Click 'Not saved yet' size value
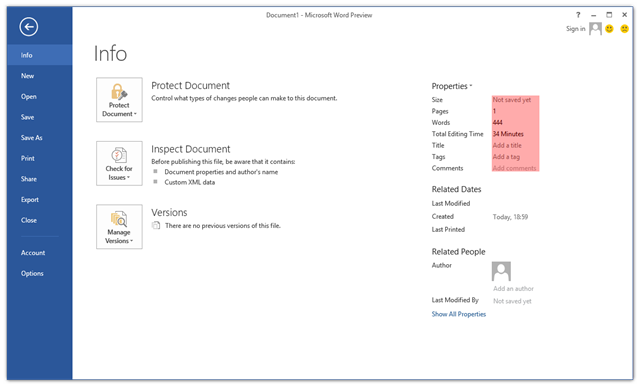The height and width of the screenshot is (388, 640). (x=512, y=100)
